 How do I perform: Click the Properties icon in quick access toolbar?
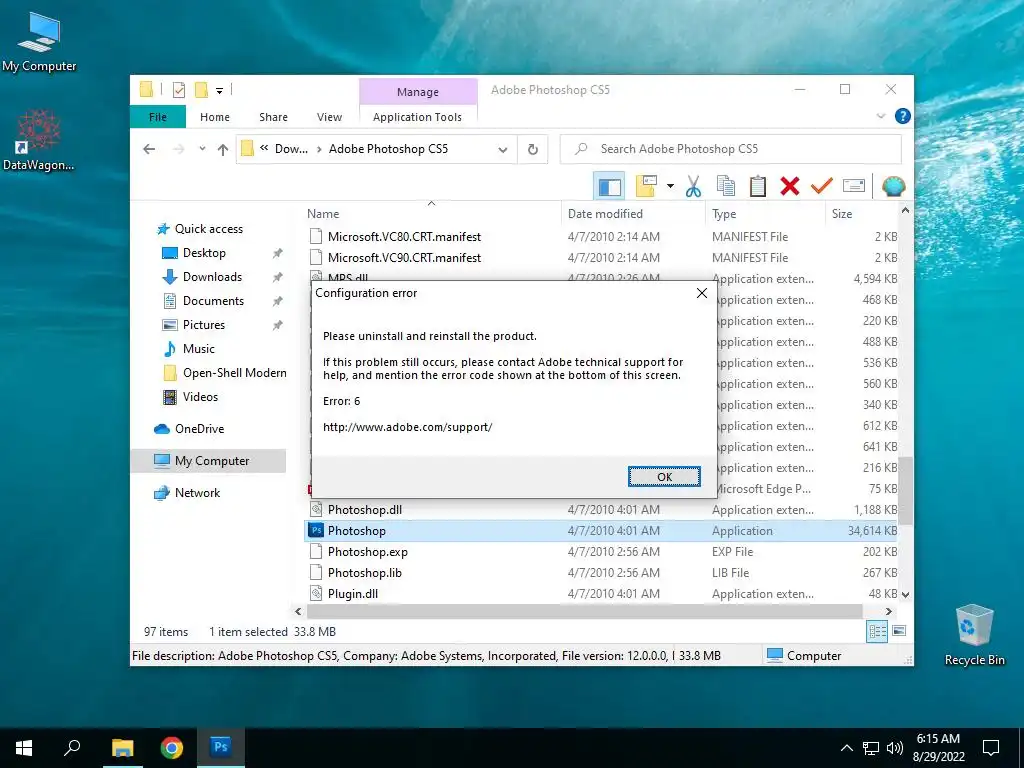click(178, 90)
